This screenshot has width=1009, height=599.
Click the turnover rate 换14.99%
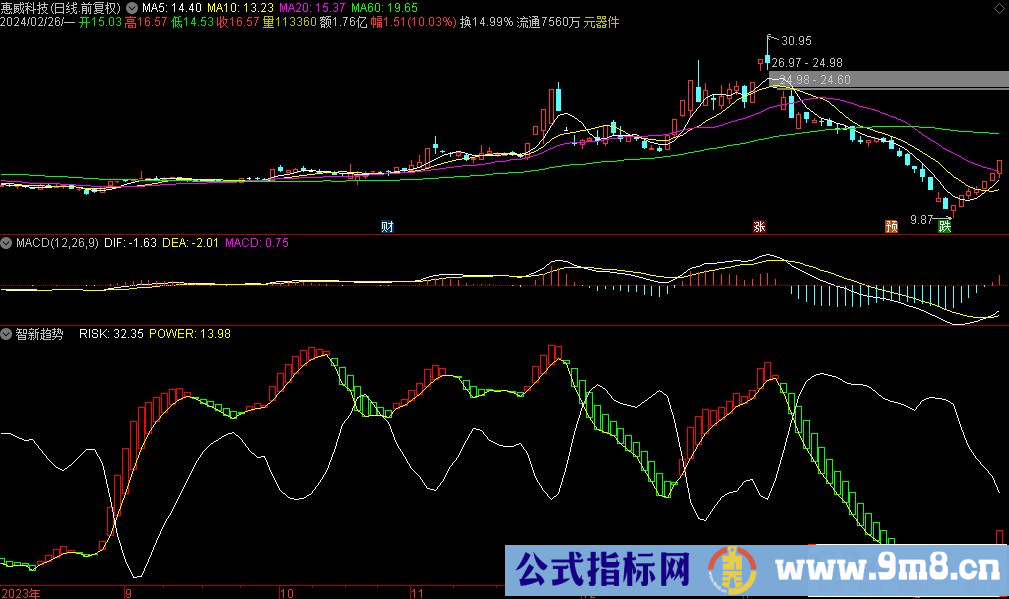(486, 23)
